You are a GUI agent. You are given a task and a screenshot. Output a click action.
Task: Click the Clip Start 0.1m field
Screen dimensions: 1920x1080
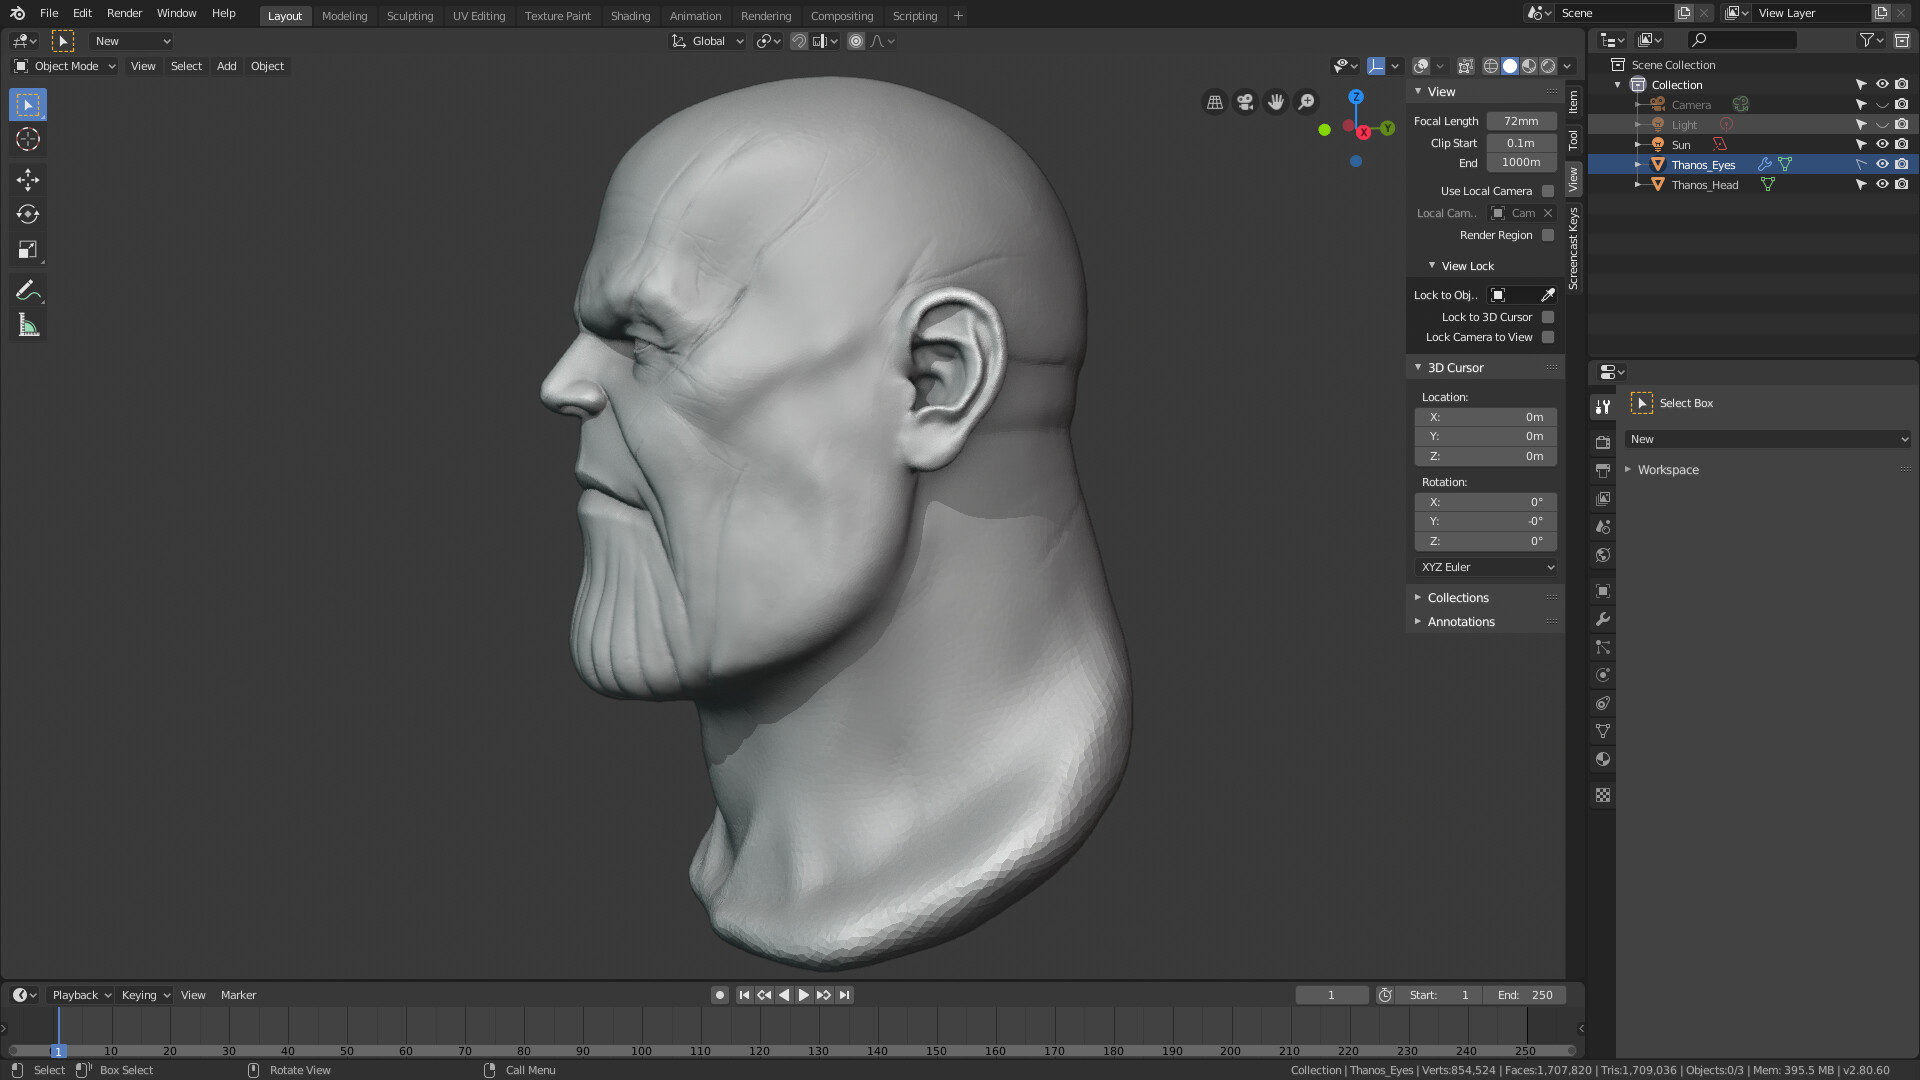click(x=1521, y=143)
